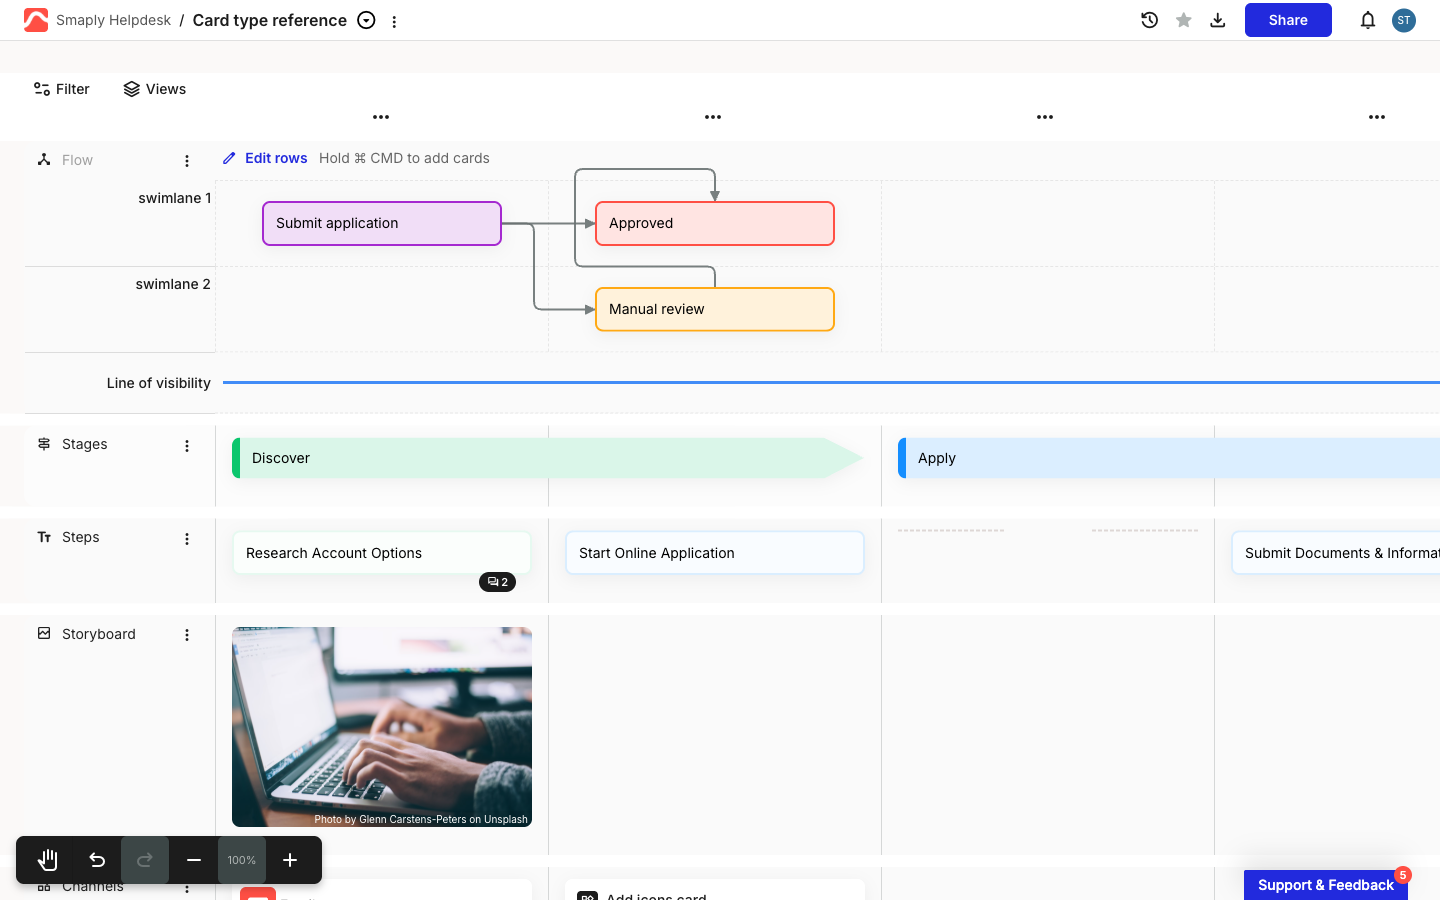Open the ST user avatar menu

point(1404,20)
